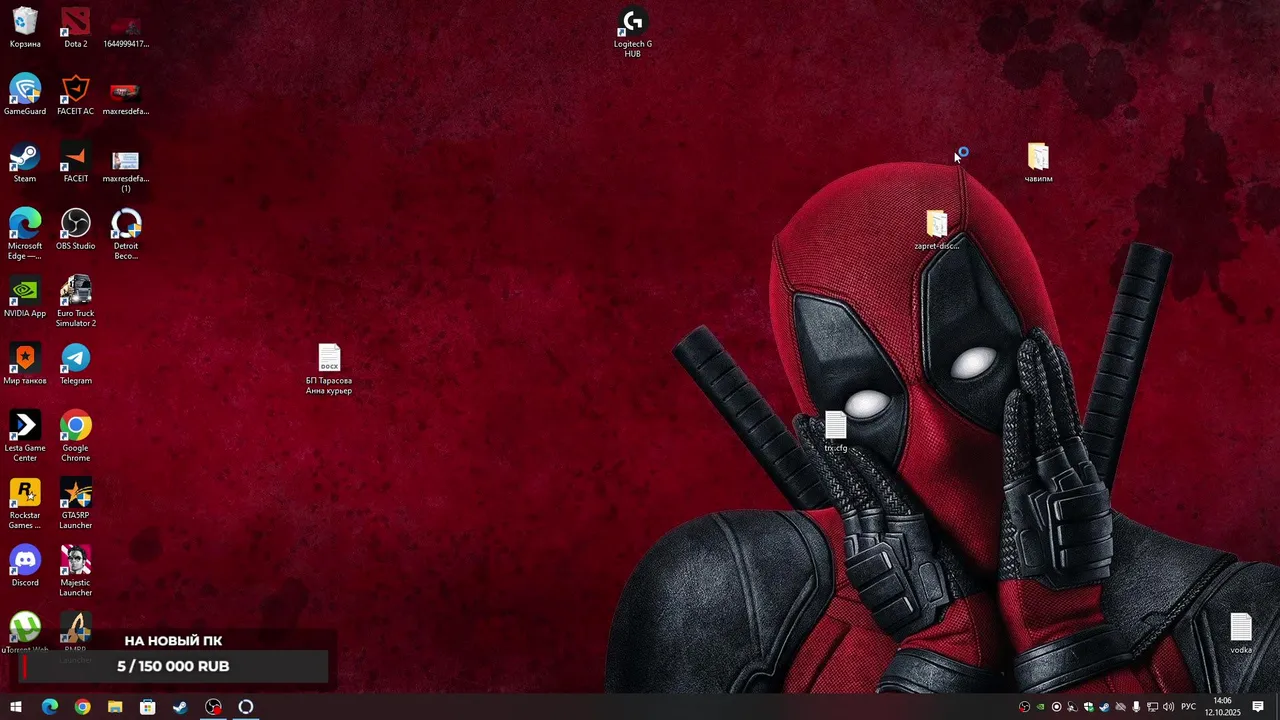Viewport: 1280px width, 720px height.
Task: Open the NVIDIA App shortcut
Action: [x=25, y=297]
